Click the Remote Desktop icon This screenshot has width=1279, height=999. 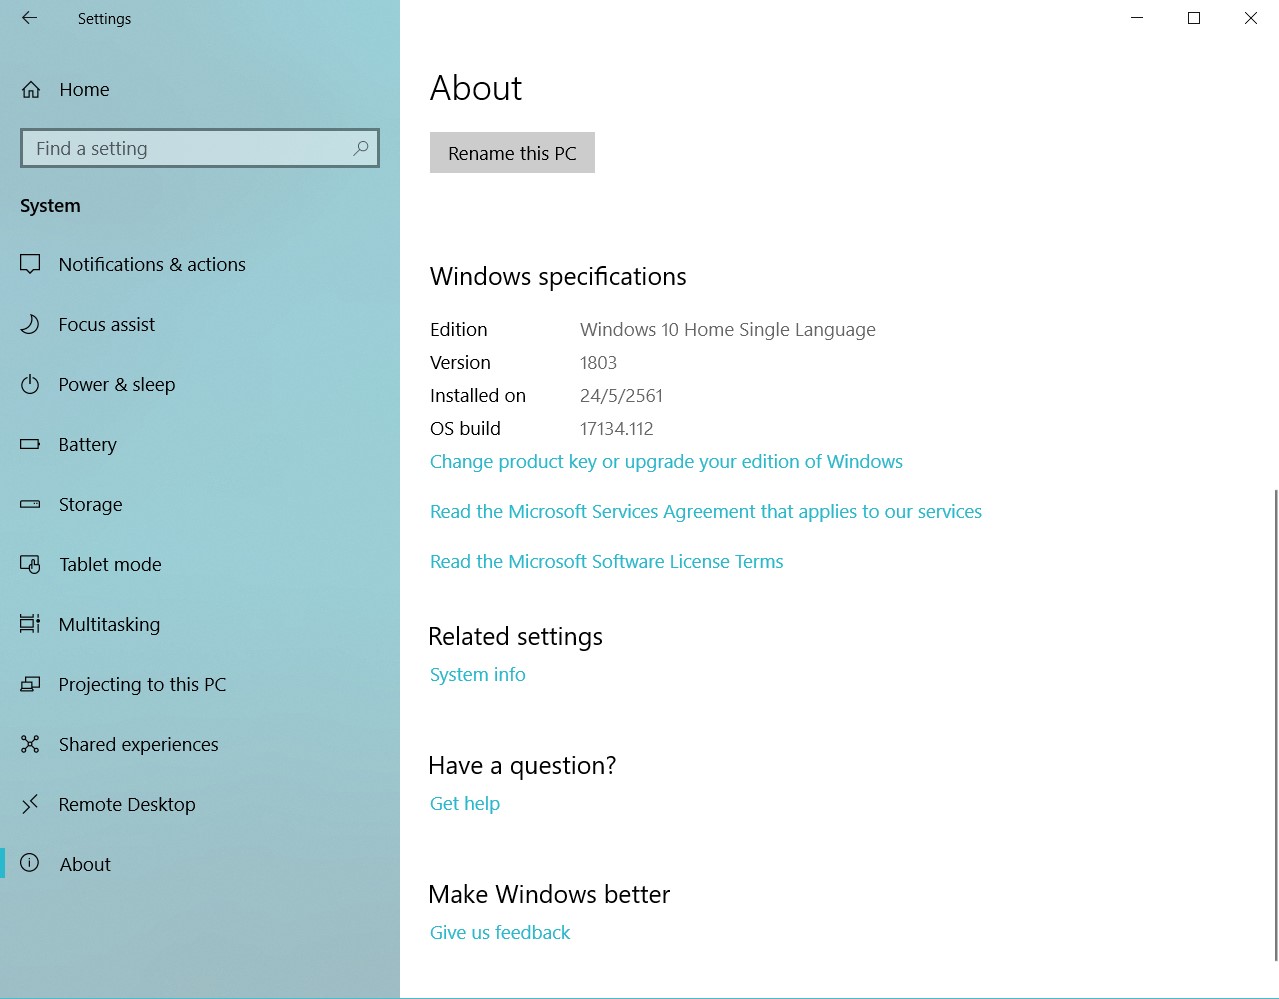(x=30, y=803)
